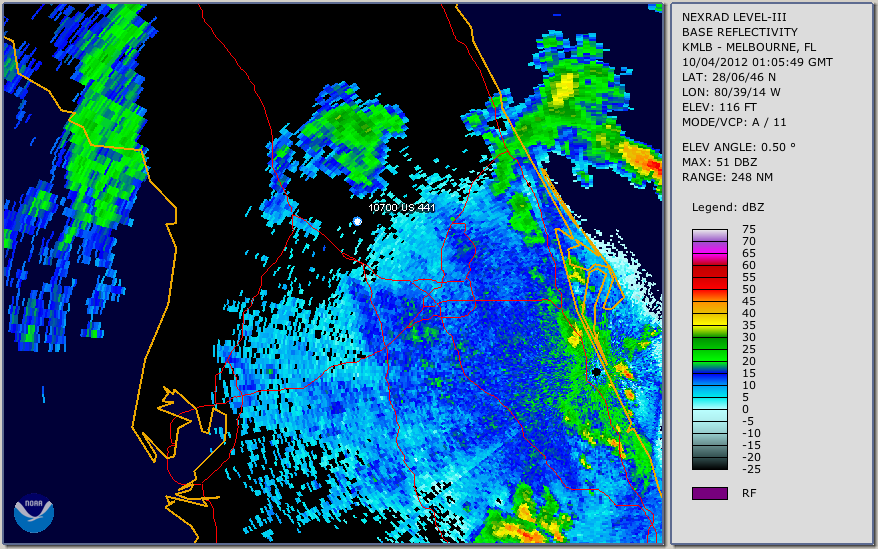The image size is (878, 549).
Task: Click the 50 value on legend scale
Action: [x=749, y=289]
